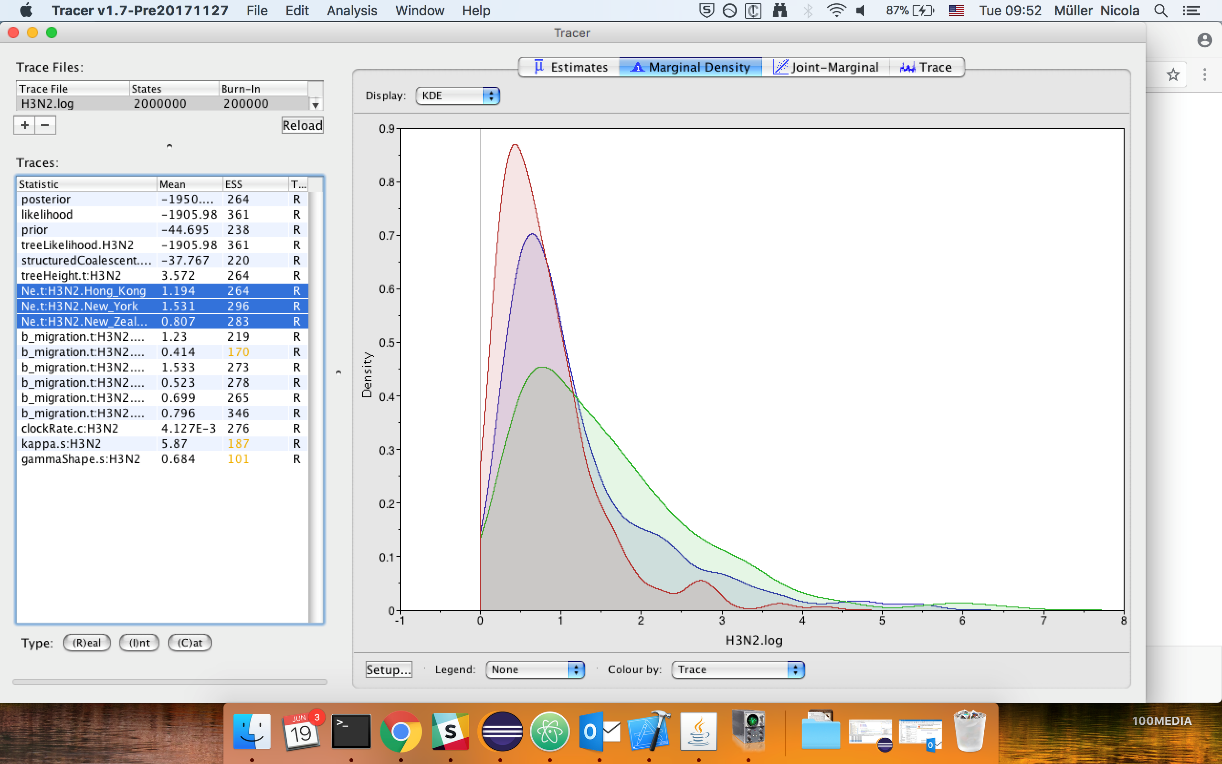This screenshot has width=1222, height=764.
Task: Click the horizontal scrollbar below Type buttons
Action: point(169,682)
